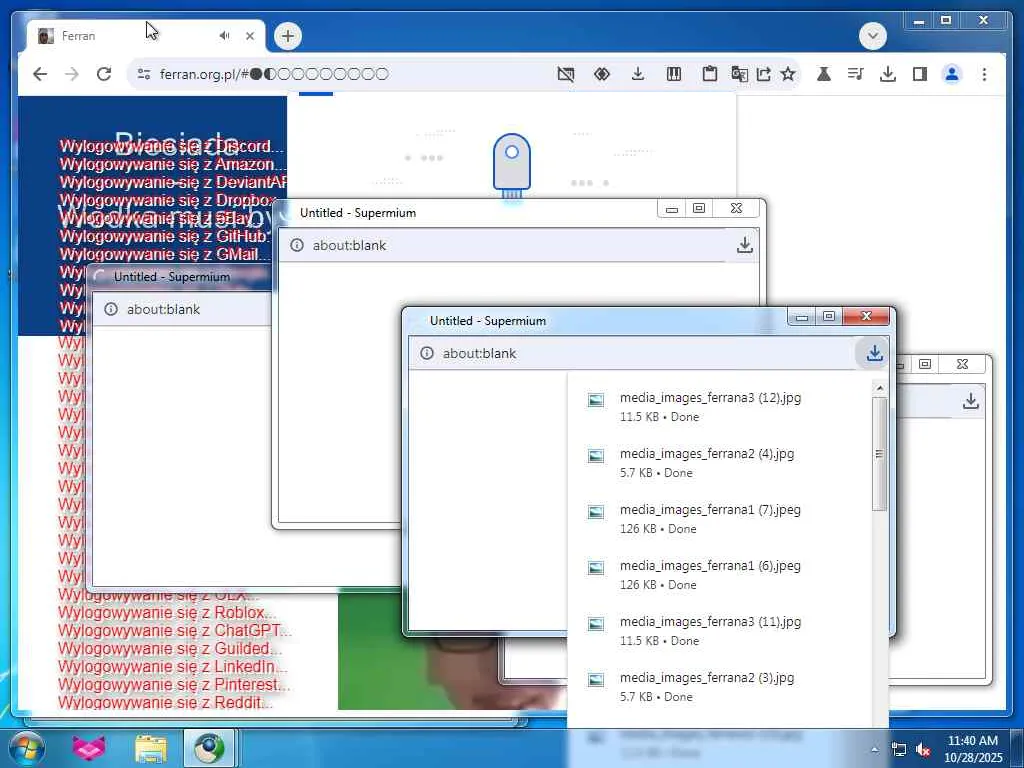Screen dimensions: 1024x768
Task: Open site information icon in main address bar
Action: 144,74
